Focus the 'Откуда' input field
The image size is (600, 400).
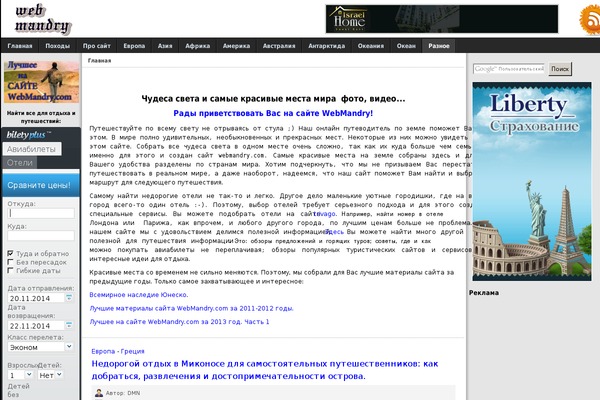click(41, 213)
